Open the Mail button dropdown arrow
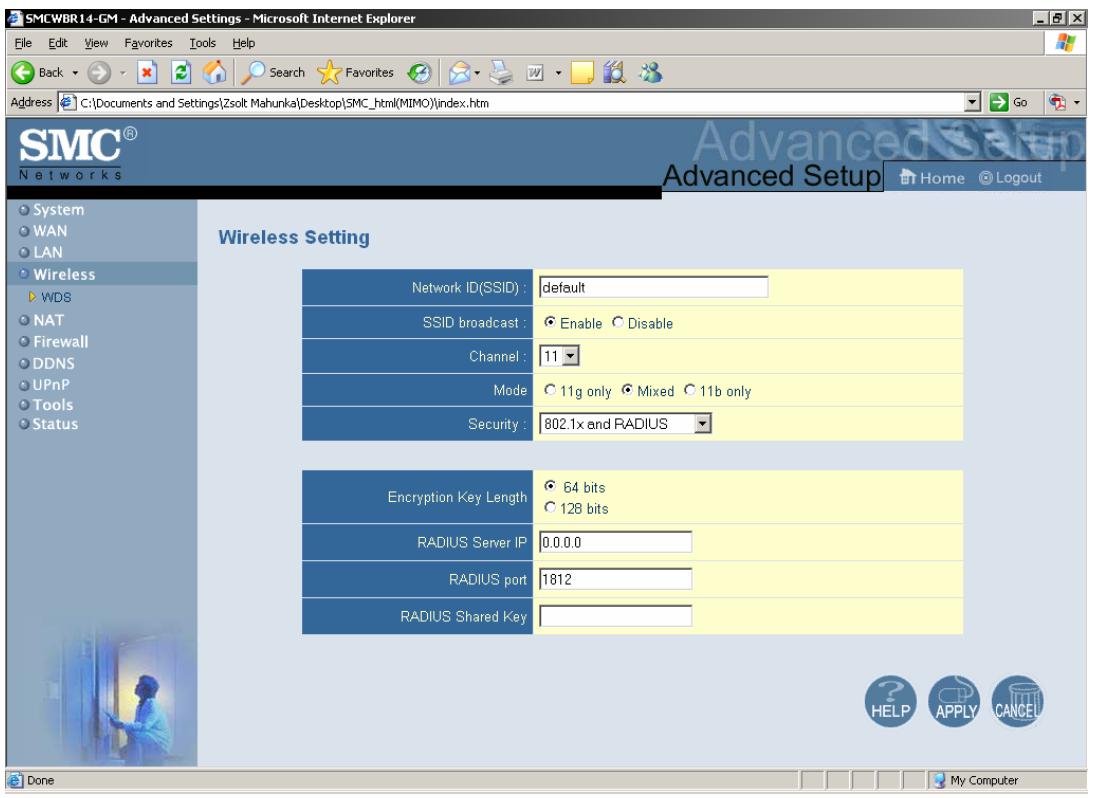The height and width of the screenshot is (798, 1093). [477, 72]
